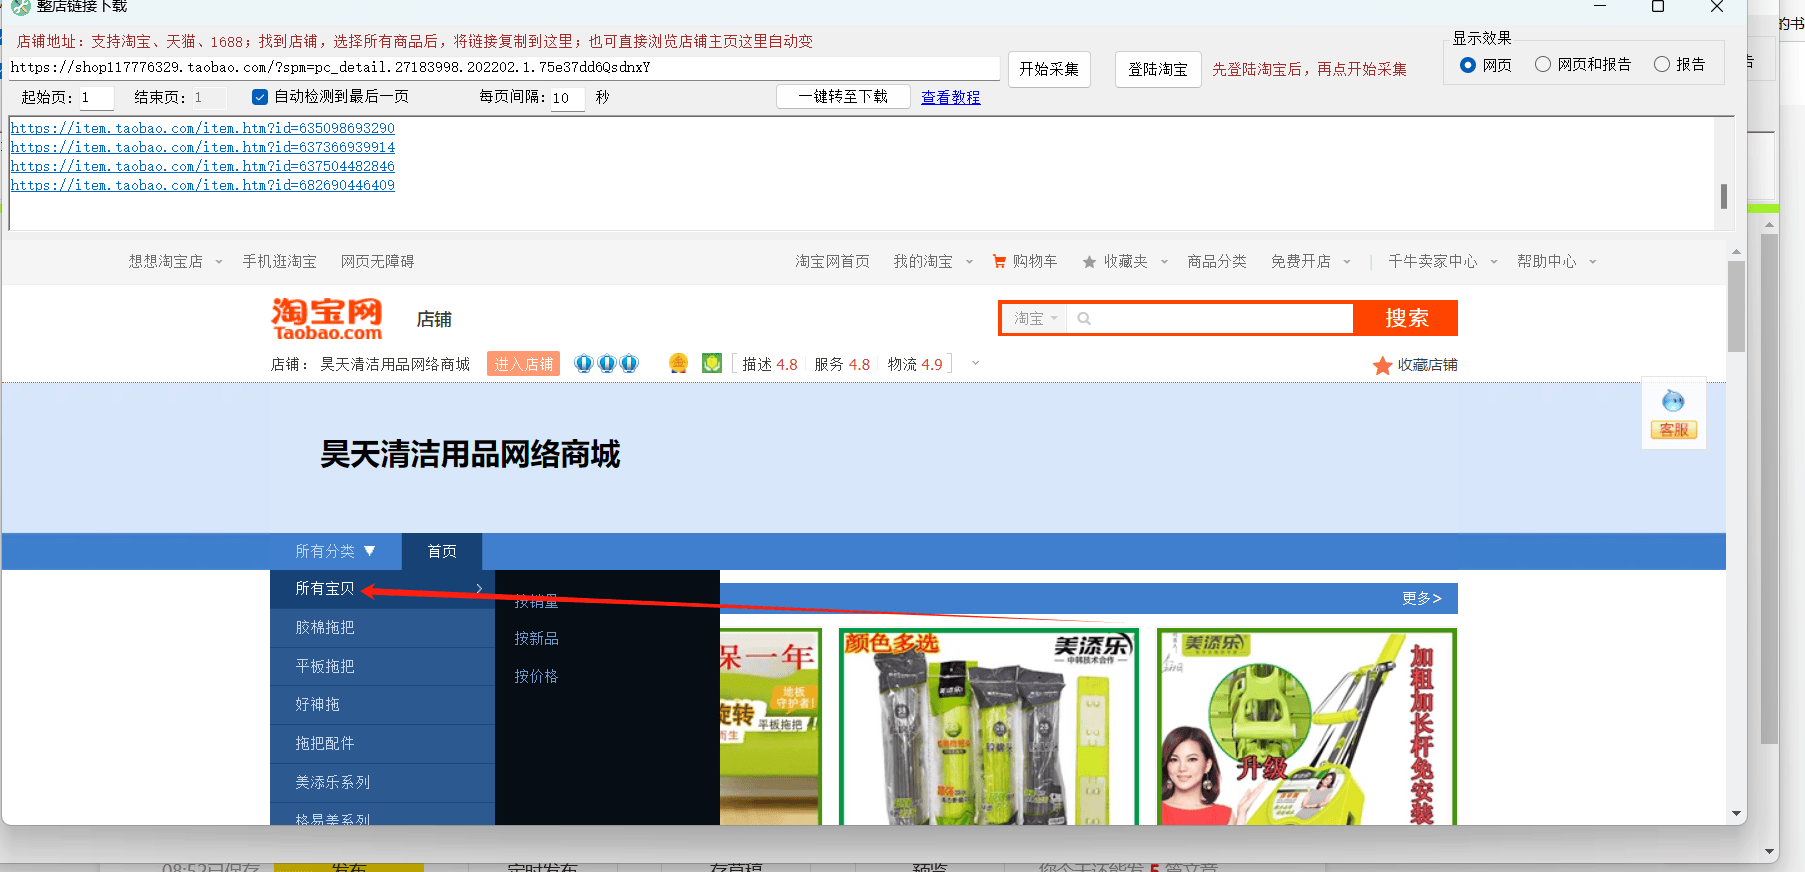
Task: Click the 淘宝网首页 link
Action: (832, 261)
